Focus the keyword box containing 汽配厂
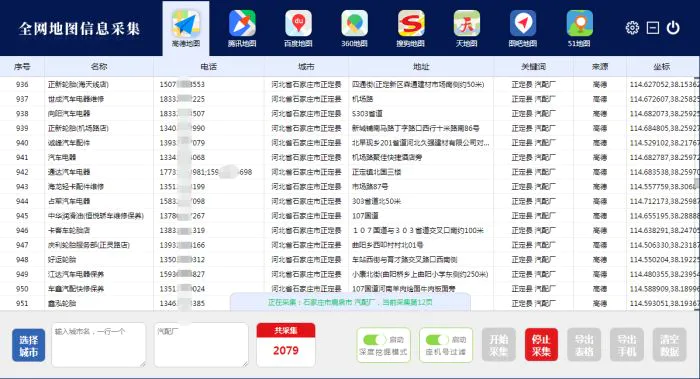The width and height of the screenshot is (700, 379). click(201, 345)
